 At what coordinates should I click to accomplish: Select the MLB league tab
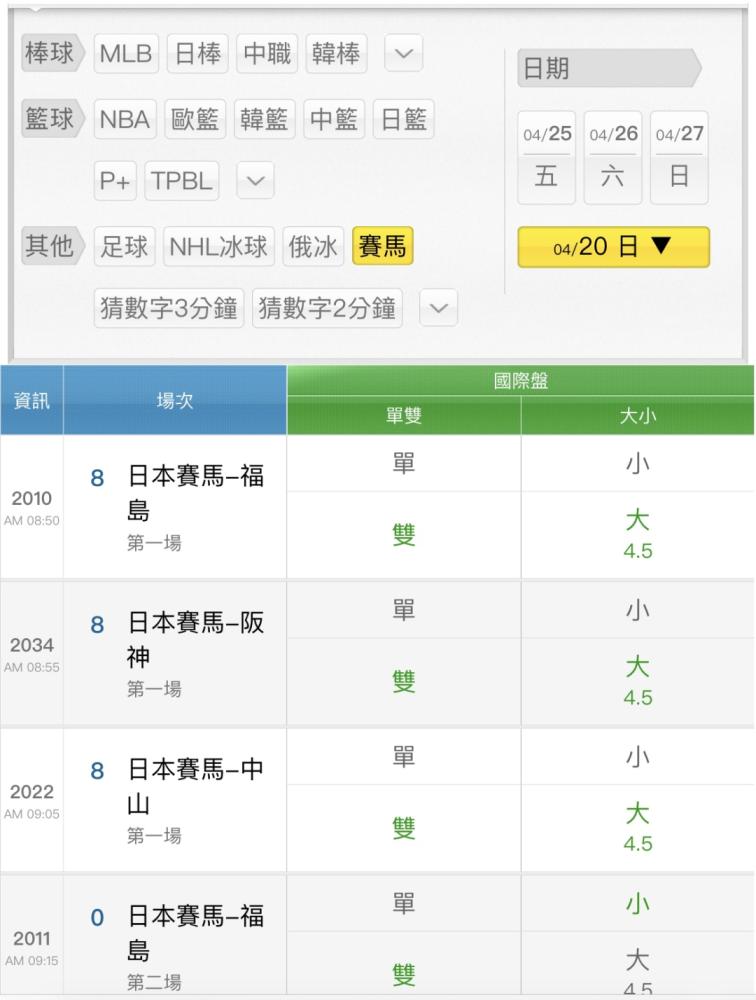point(127,54)
